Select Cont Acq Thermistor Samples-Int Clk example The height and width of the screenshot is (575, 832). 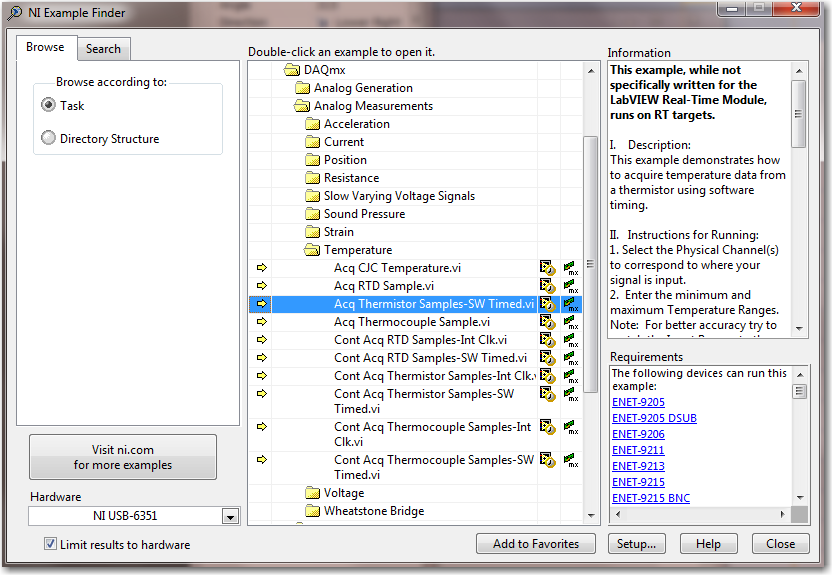(435, 376)
